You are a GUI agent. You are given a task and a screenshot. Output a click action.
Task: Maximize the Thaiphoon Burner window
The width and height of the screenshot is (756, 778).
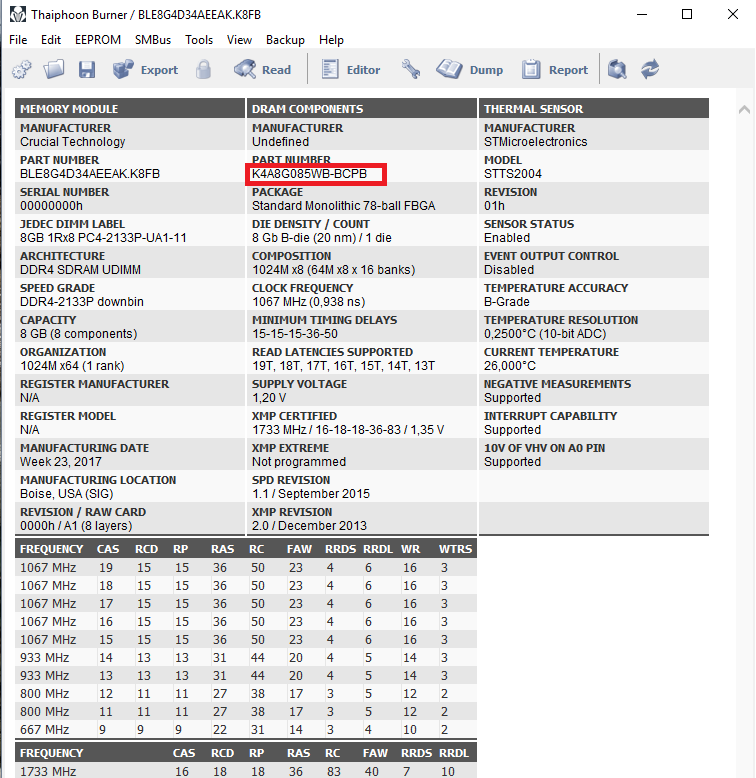pos(687,14)
